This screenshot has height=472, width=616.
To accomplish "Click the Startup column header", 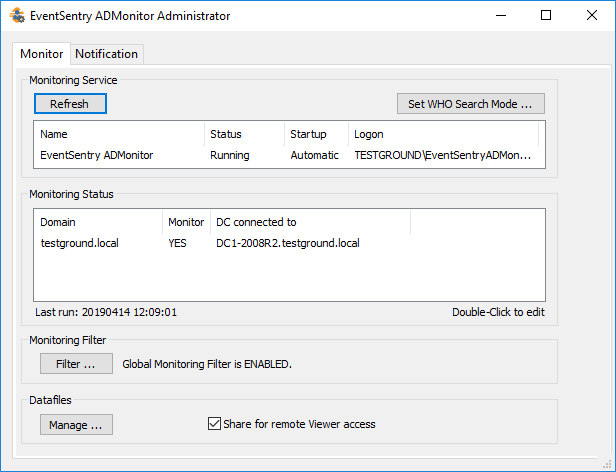I will 316,134.
